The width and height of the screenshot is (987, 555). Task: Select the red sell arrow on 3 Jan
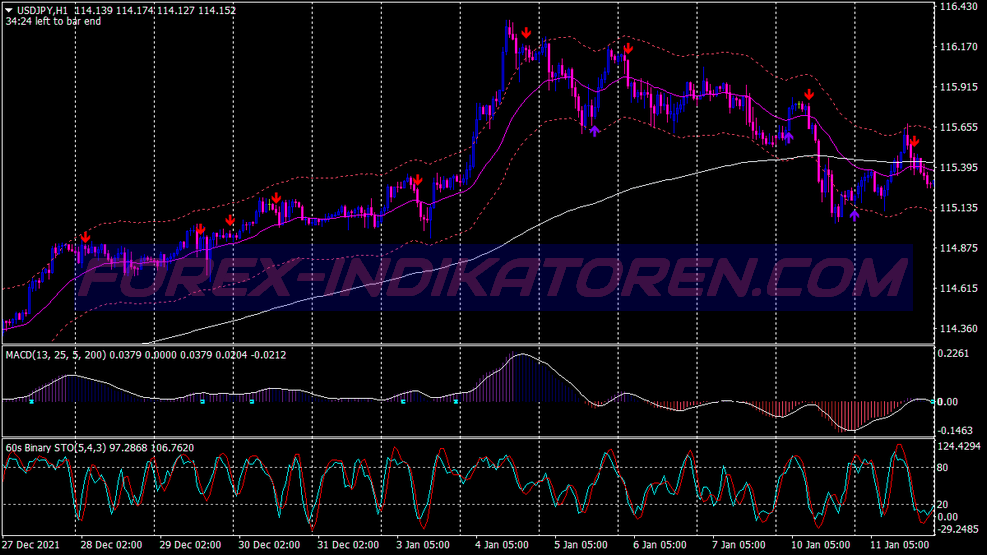(x=417, y=181)
